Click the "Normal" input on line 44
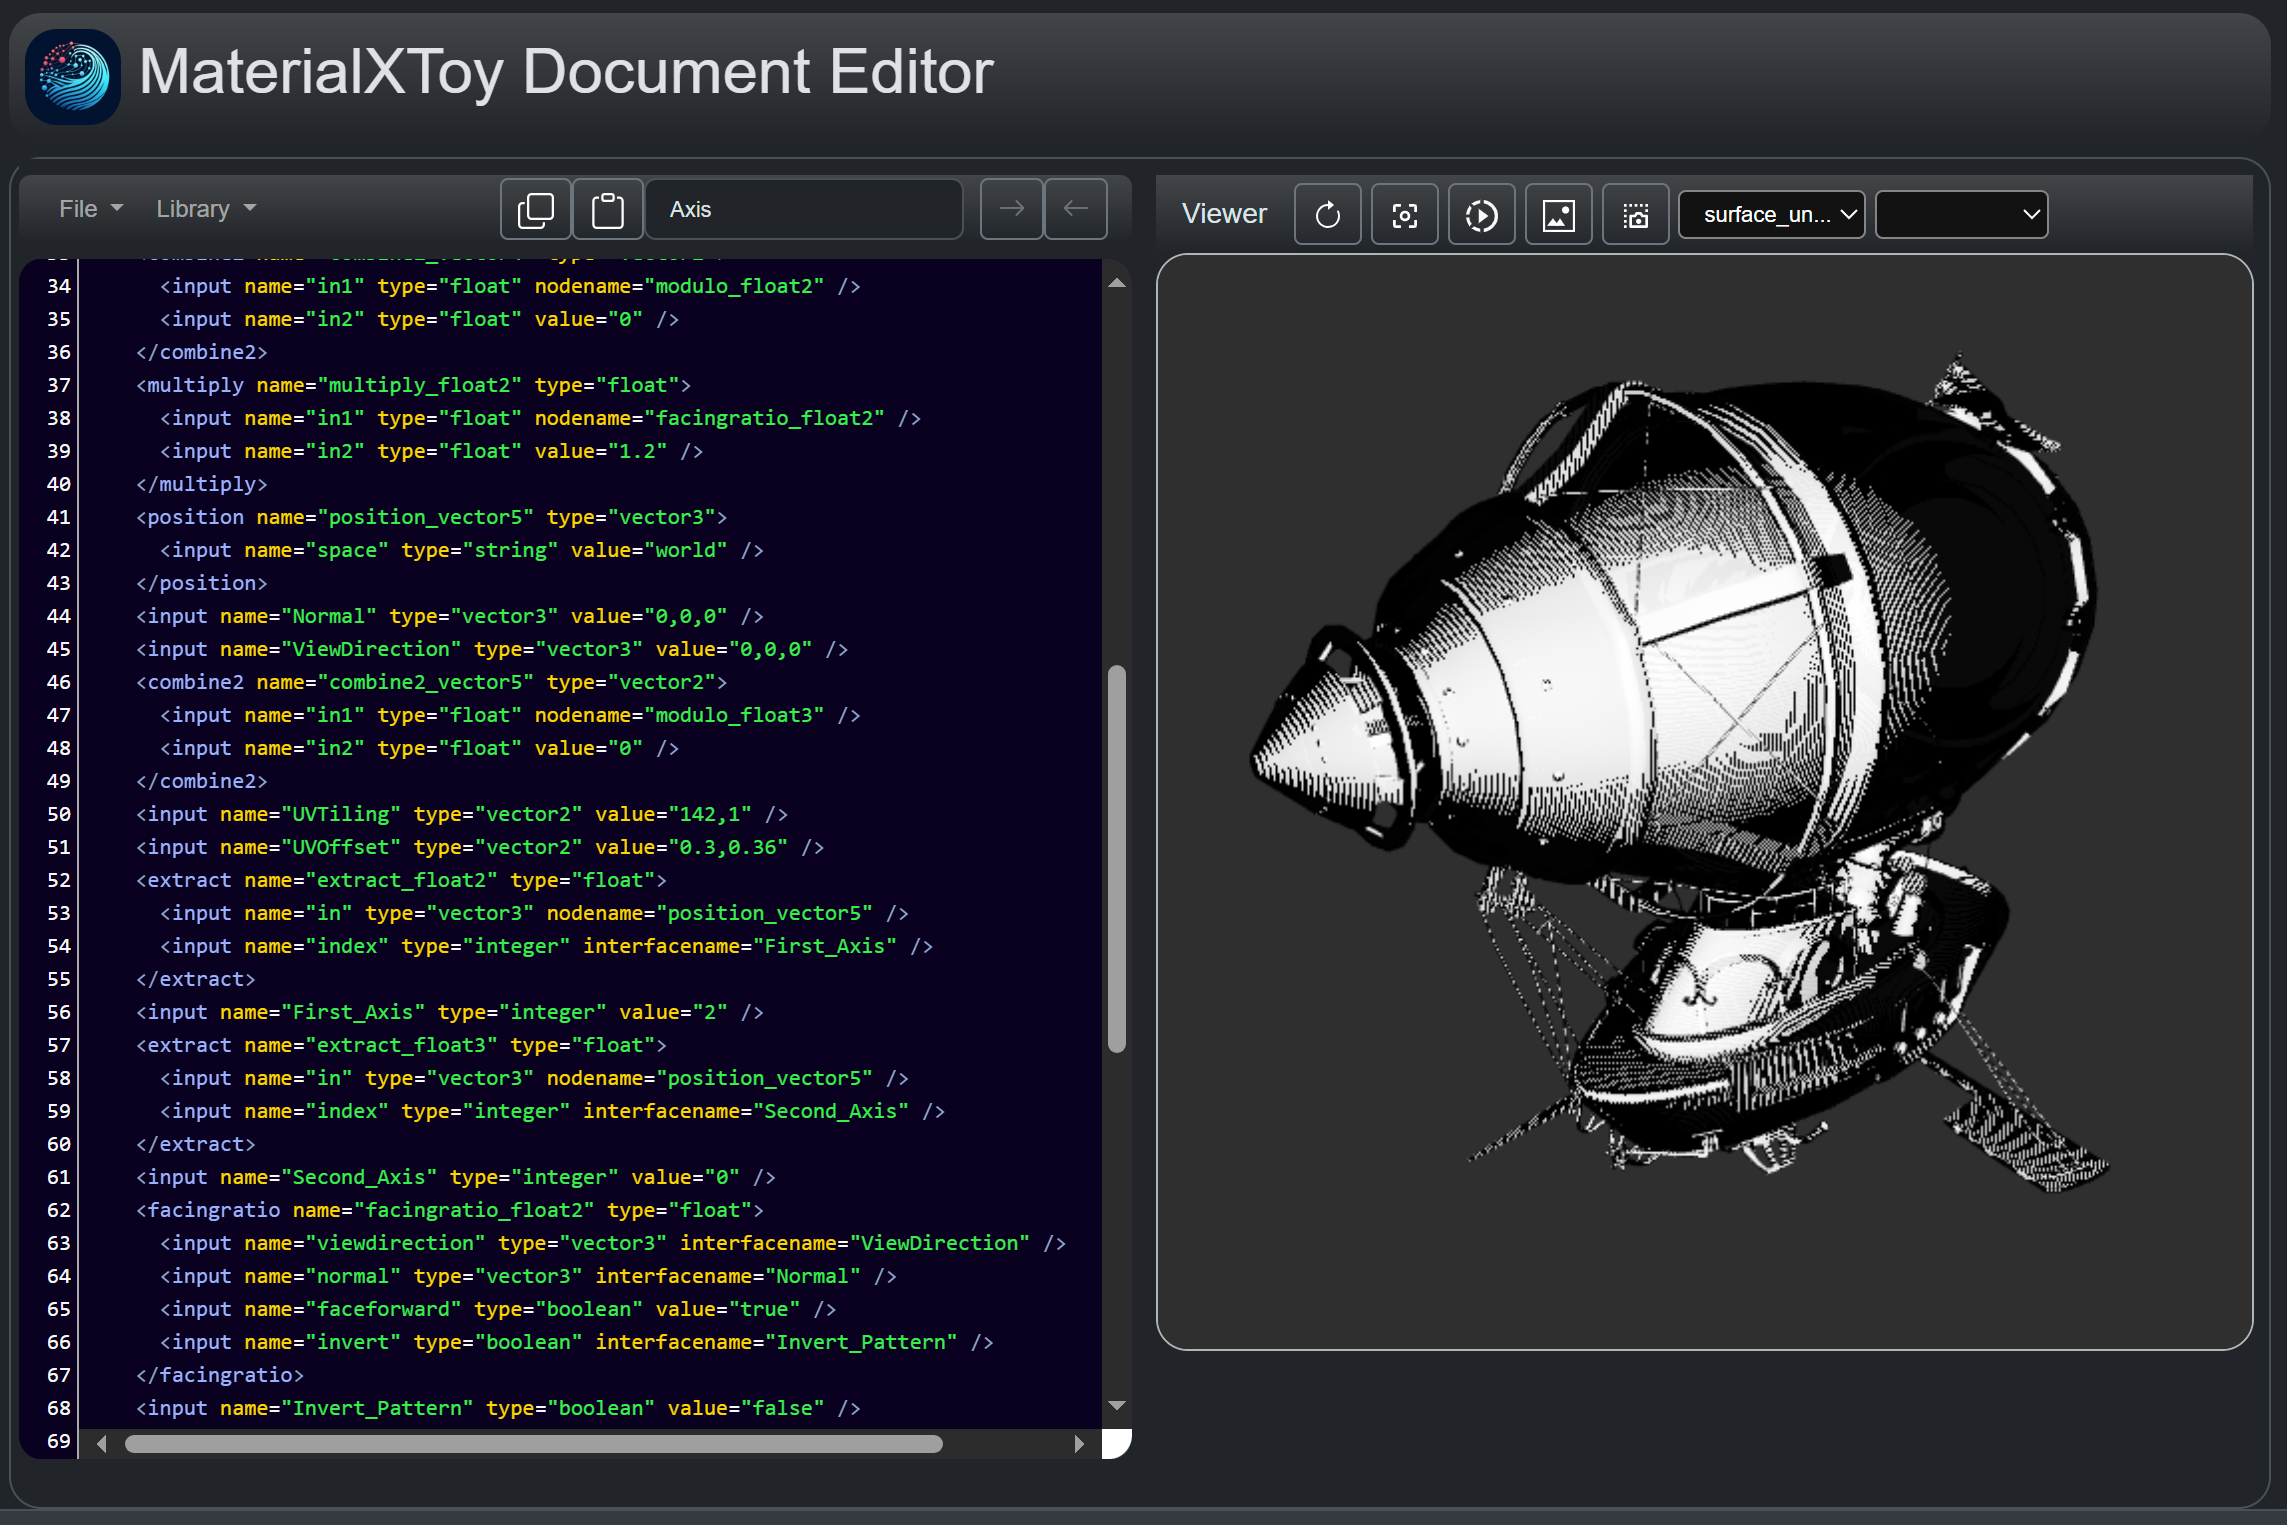 pyautogui.click(x=329, y=616)
